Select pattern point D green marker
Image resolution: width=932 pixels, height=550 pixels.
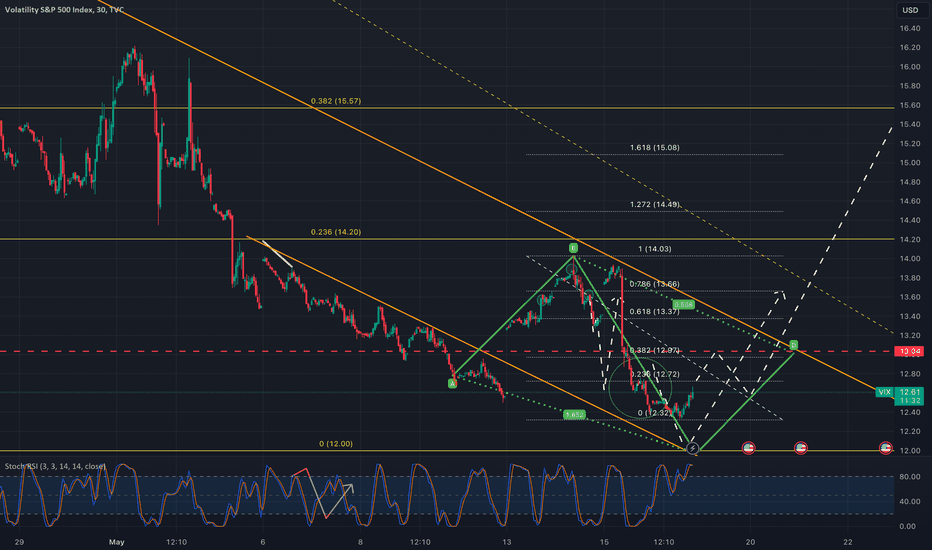(x=794, y=345)
